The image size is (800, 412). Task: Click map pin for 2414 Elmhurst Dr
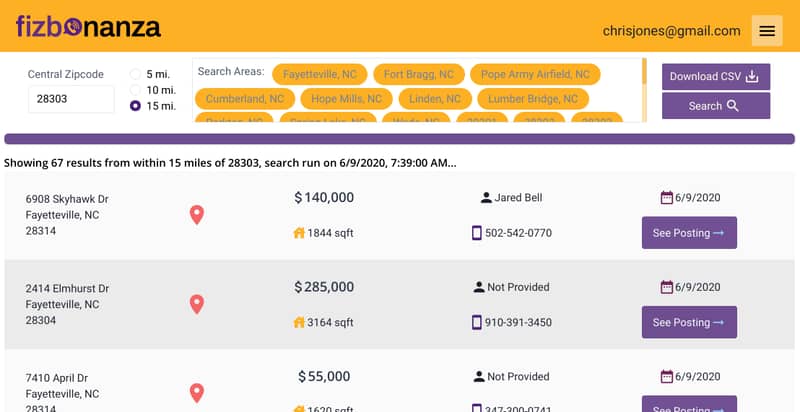point(197,304)
